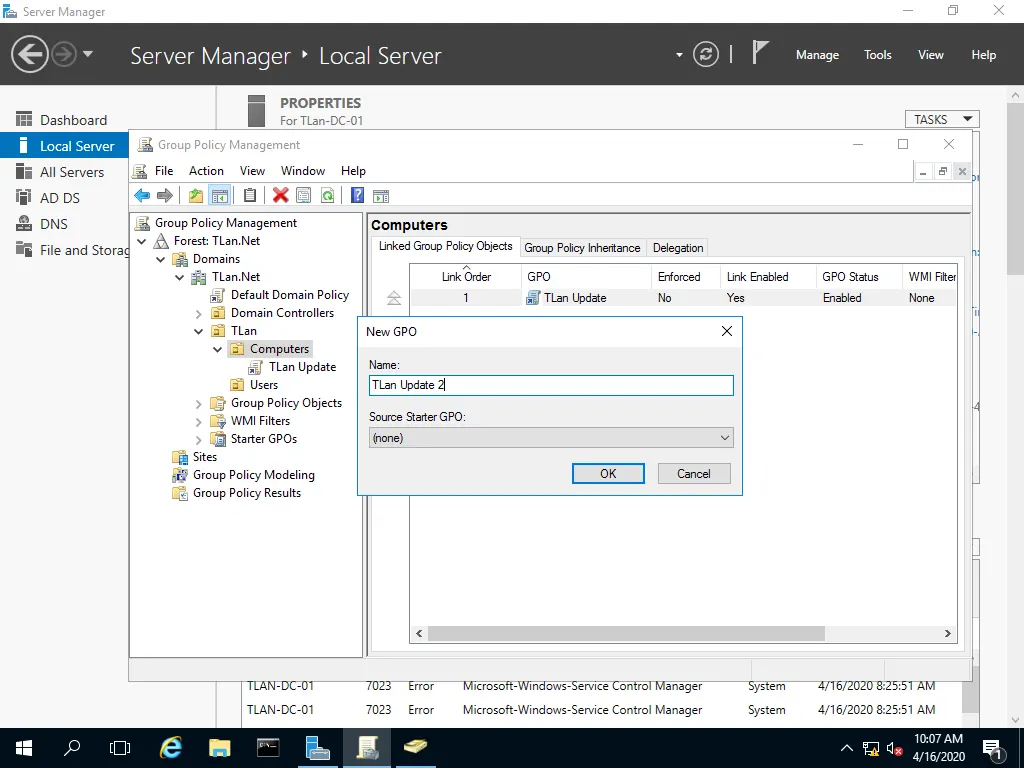Click the blue Back arrow in toolbar
Screen dimensions: 1024x768
point(142,196)
